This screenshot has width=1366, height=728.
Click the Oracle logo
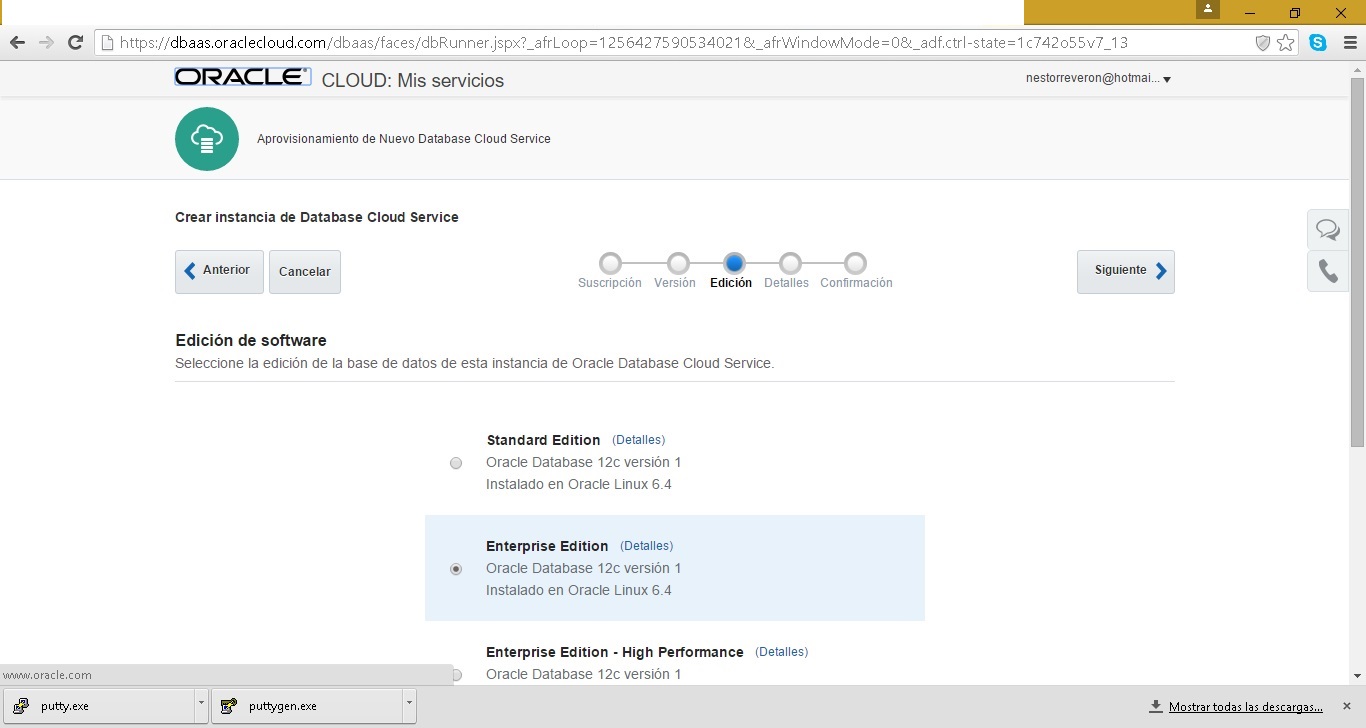coord(242,78)
